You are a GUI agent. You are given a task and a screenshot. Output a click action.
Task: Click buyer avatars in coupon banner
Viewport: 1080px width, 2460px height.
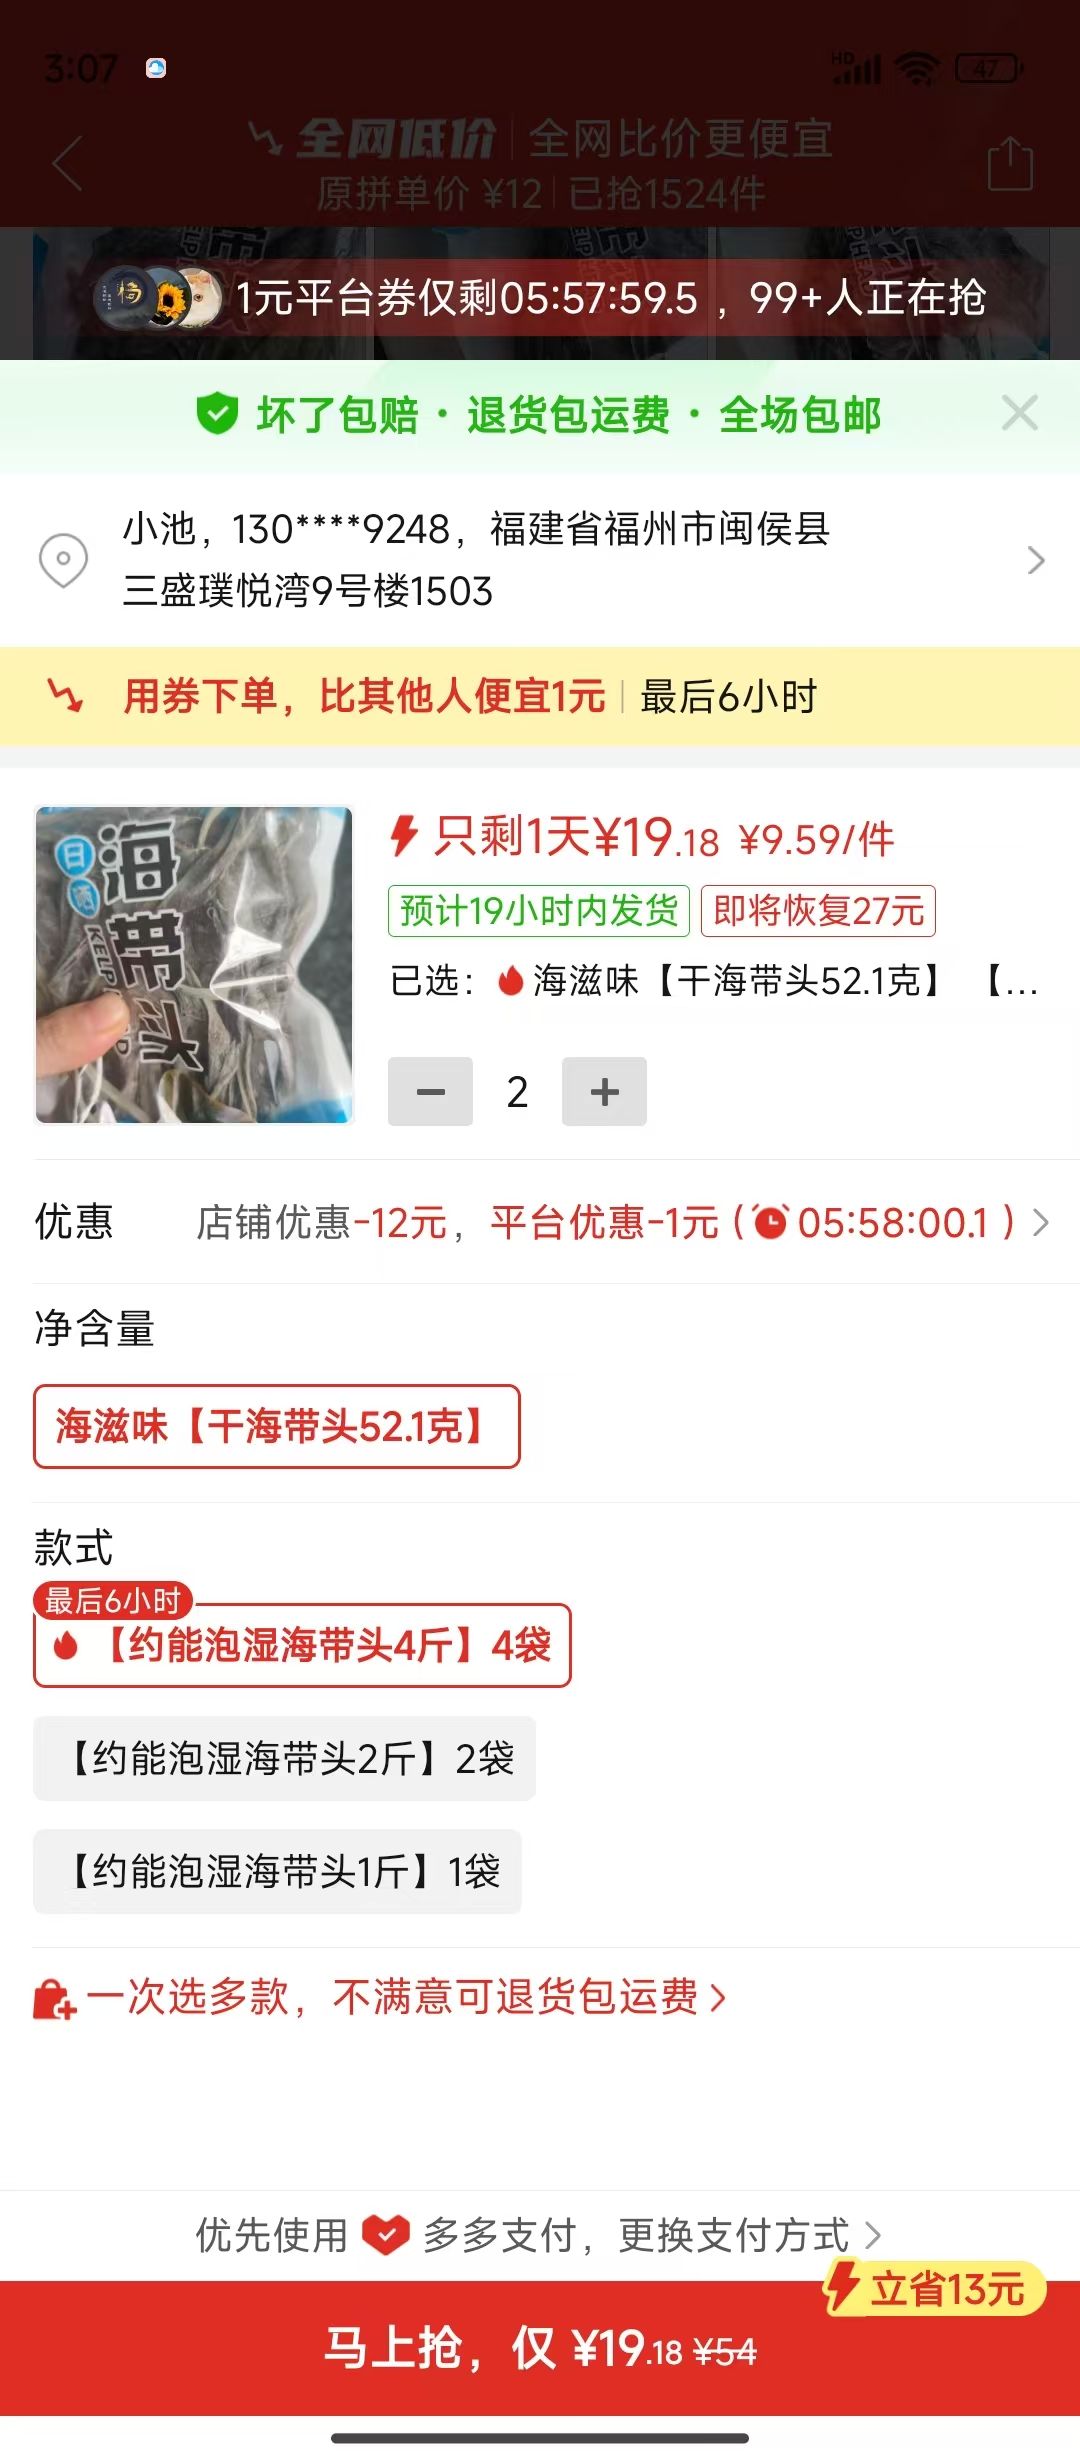coord(158,297)
